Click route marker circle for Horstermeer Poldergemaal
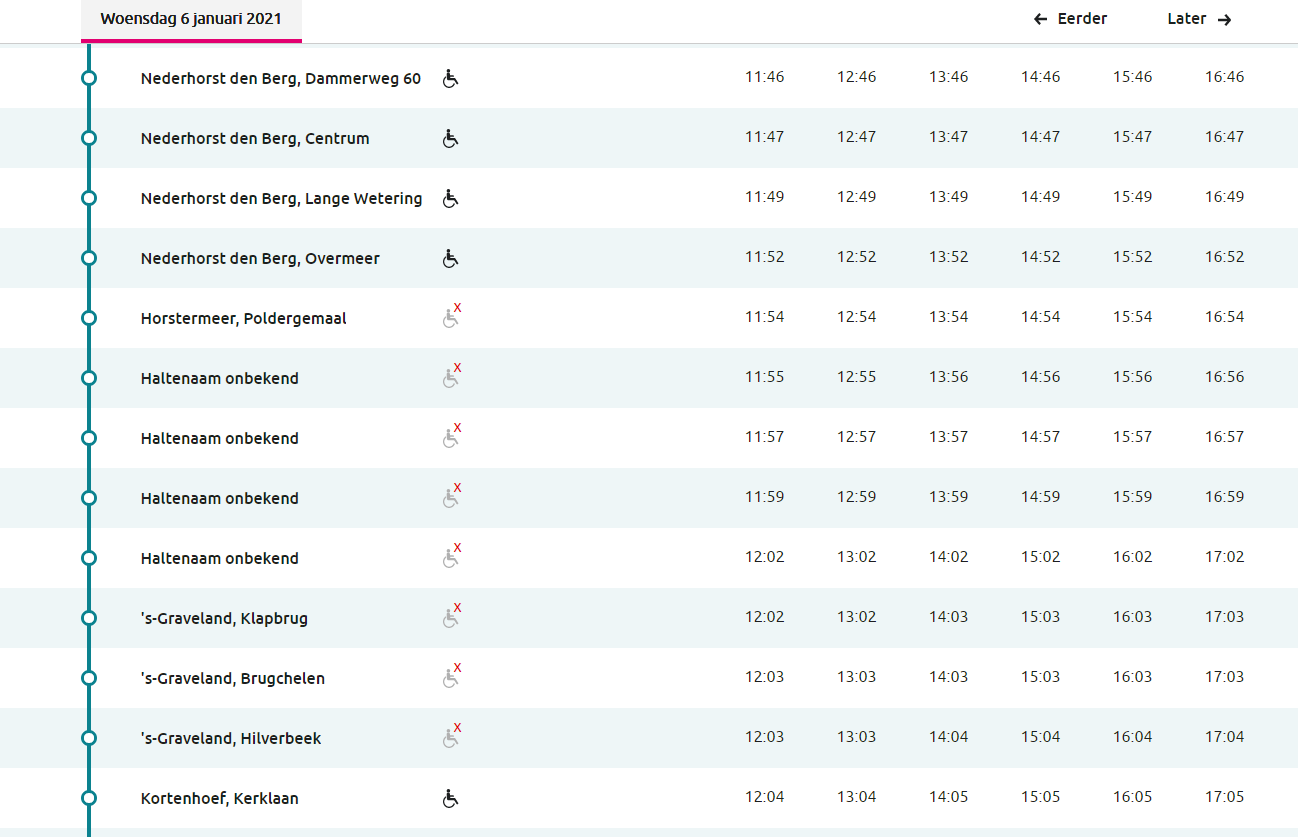The image size is (1298, 837). tap(89, 318)
